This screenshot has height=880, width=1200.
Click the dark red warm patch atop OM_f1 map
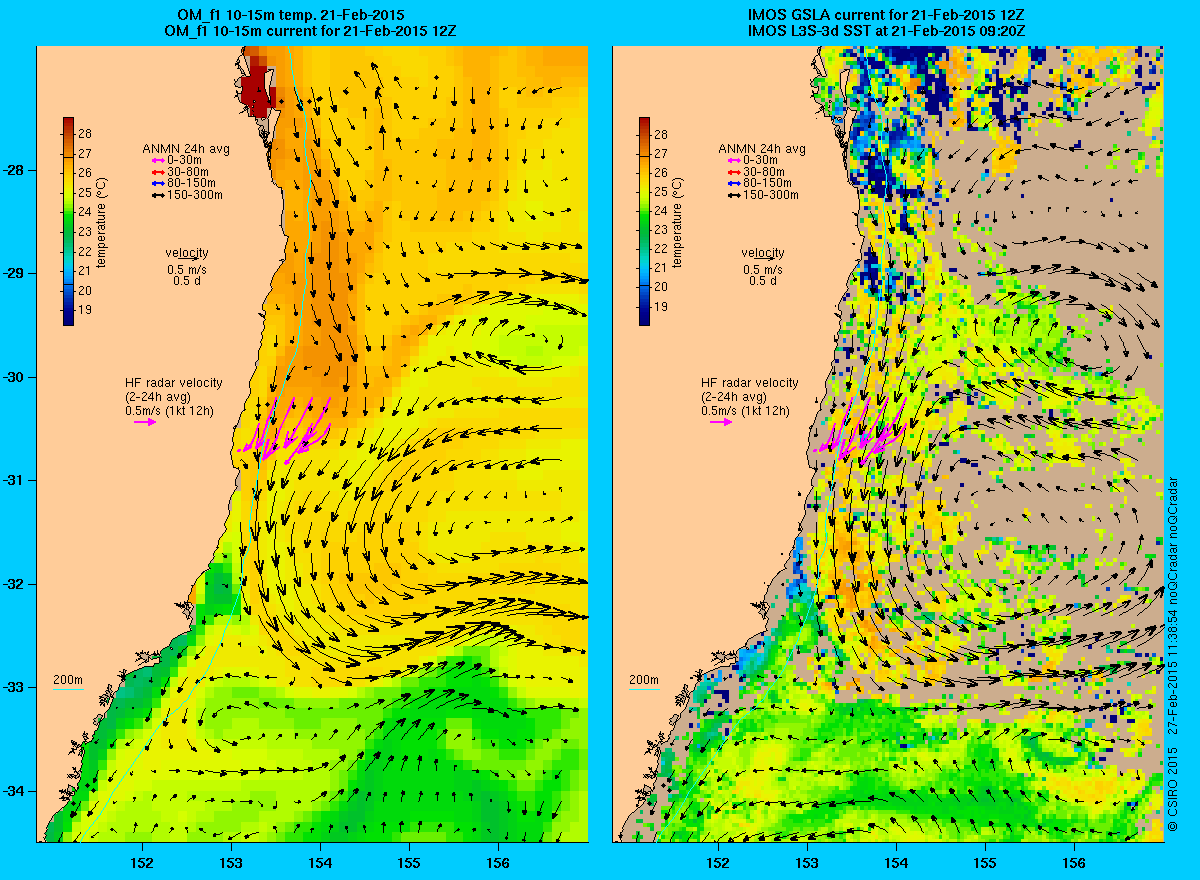(257, 87)
